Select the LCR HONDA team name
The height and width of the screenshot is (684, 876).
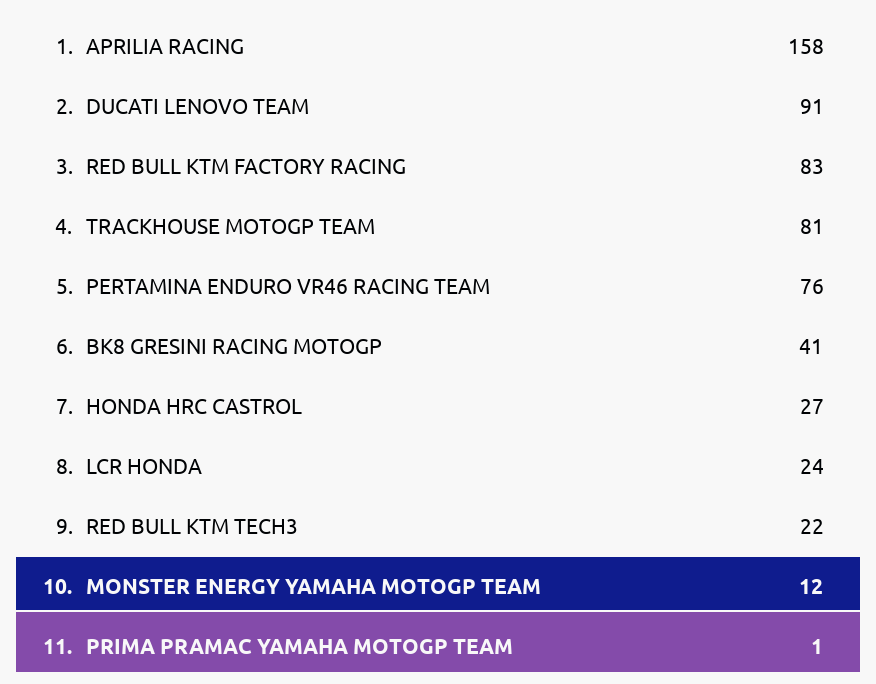(144, 467)
